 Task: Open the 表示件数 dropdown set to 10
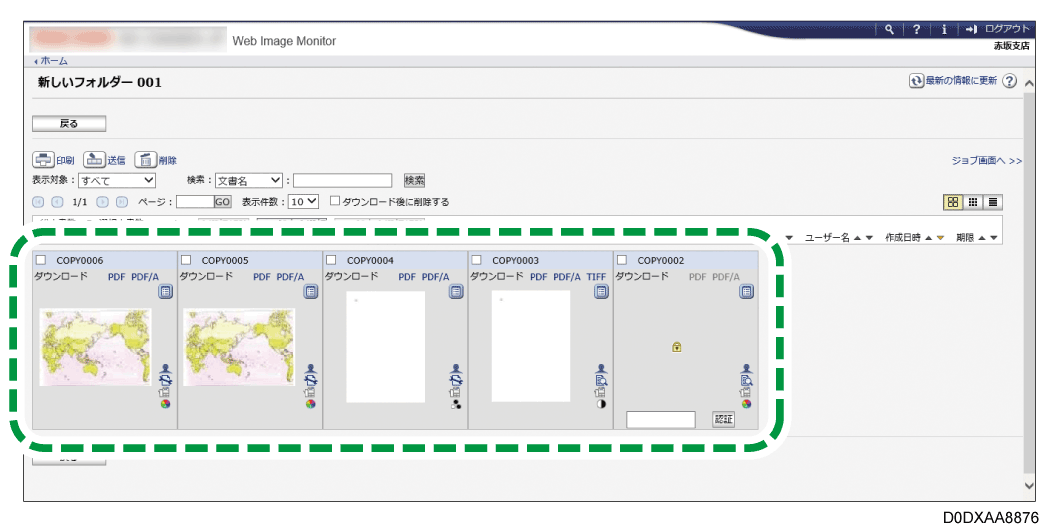coord(303,201)
